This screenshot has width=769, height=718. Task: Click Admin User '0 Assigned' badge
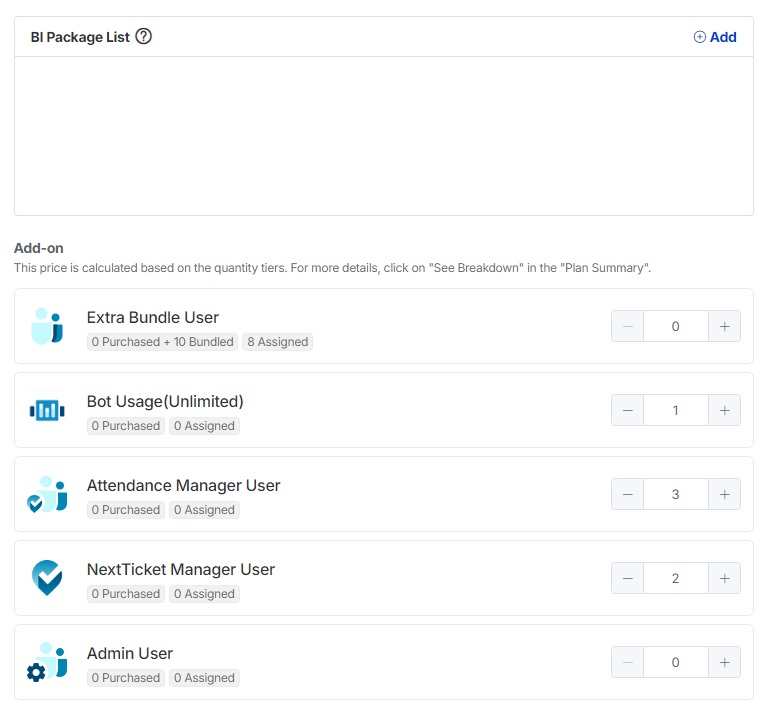point(204,677)
